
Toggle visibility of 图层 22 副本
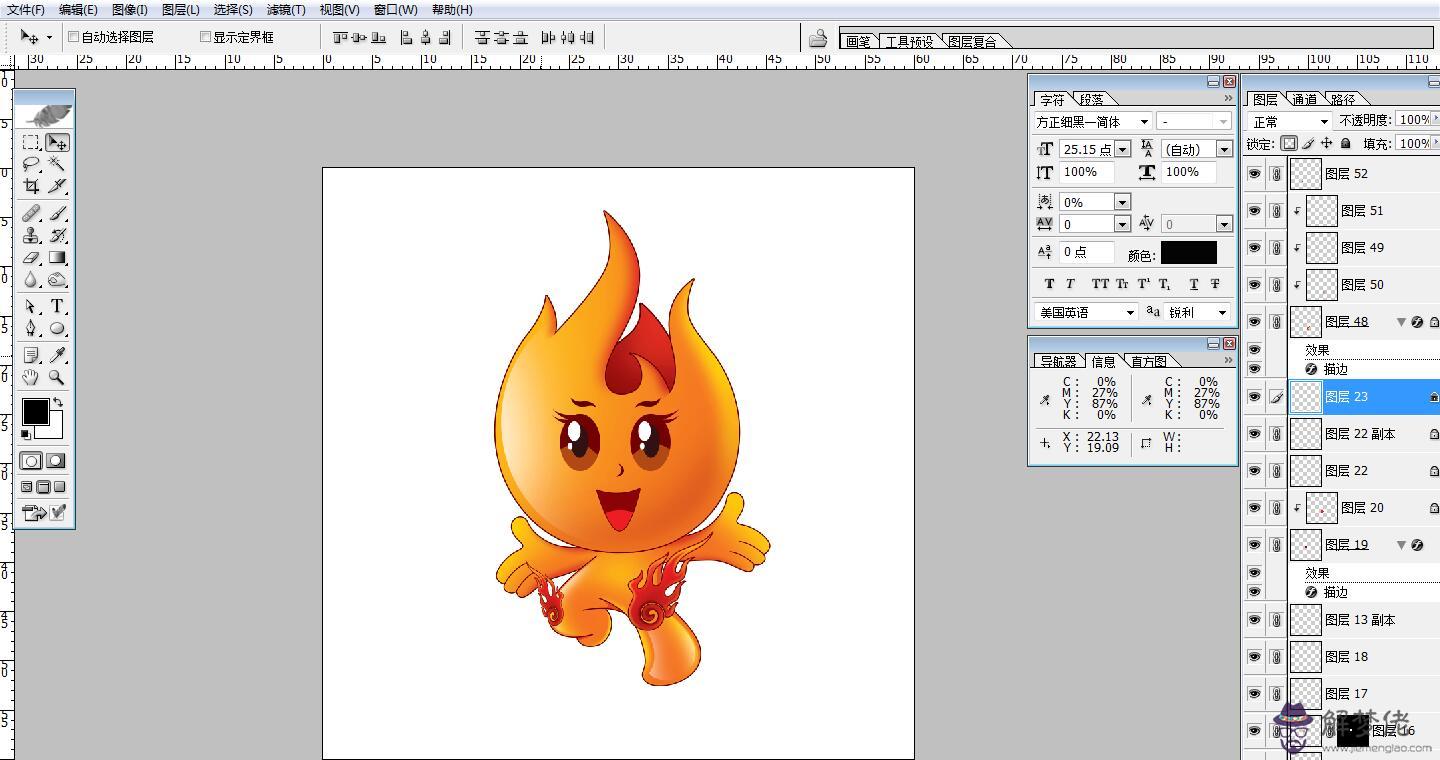[x=1254, y=434]
